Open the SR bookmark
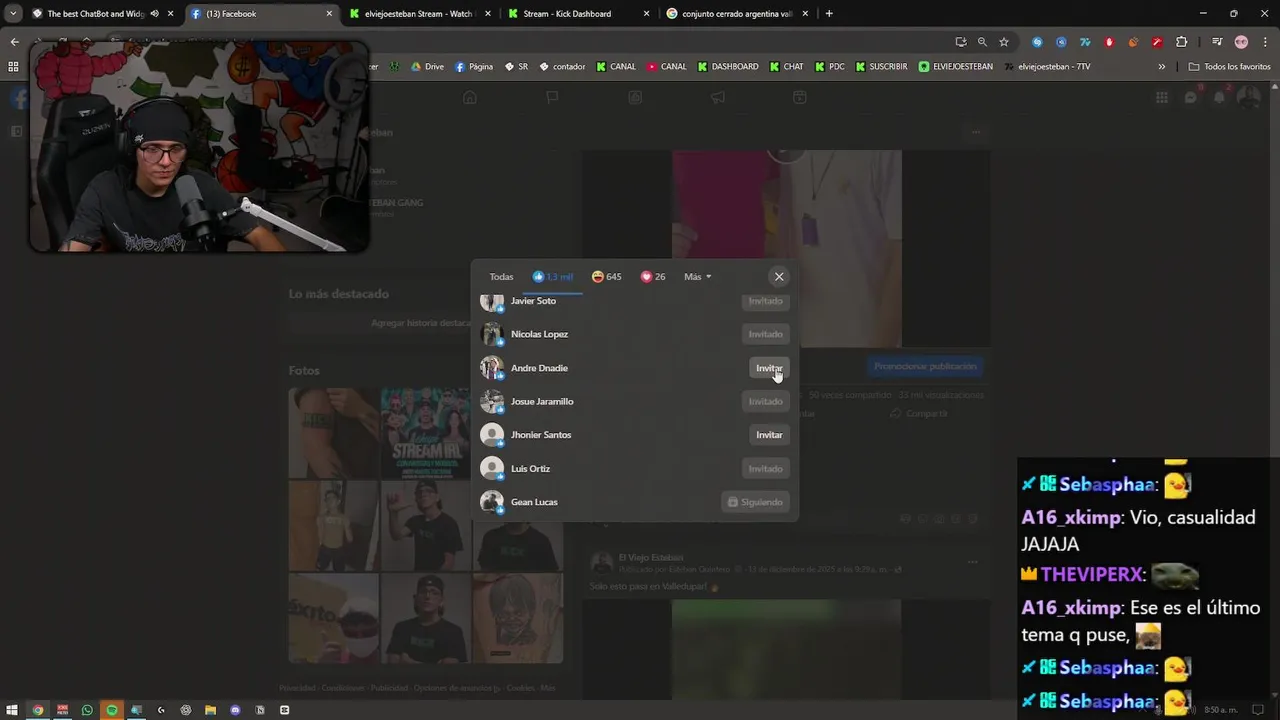The height and width of the screenshot is (720, 1280). tap(516, 67)
